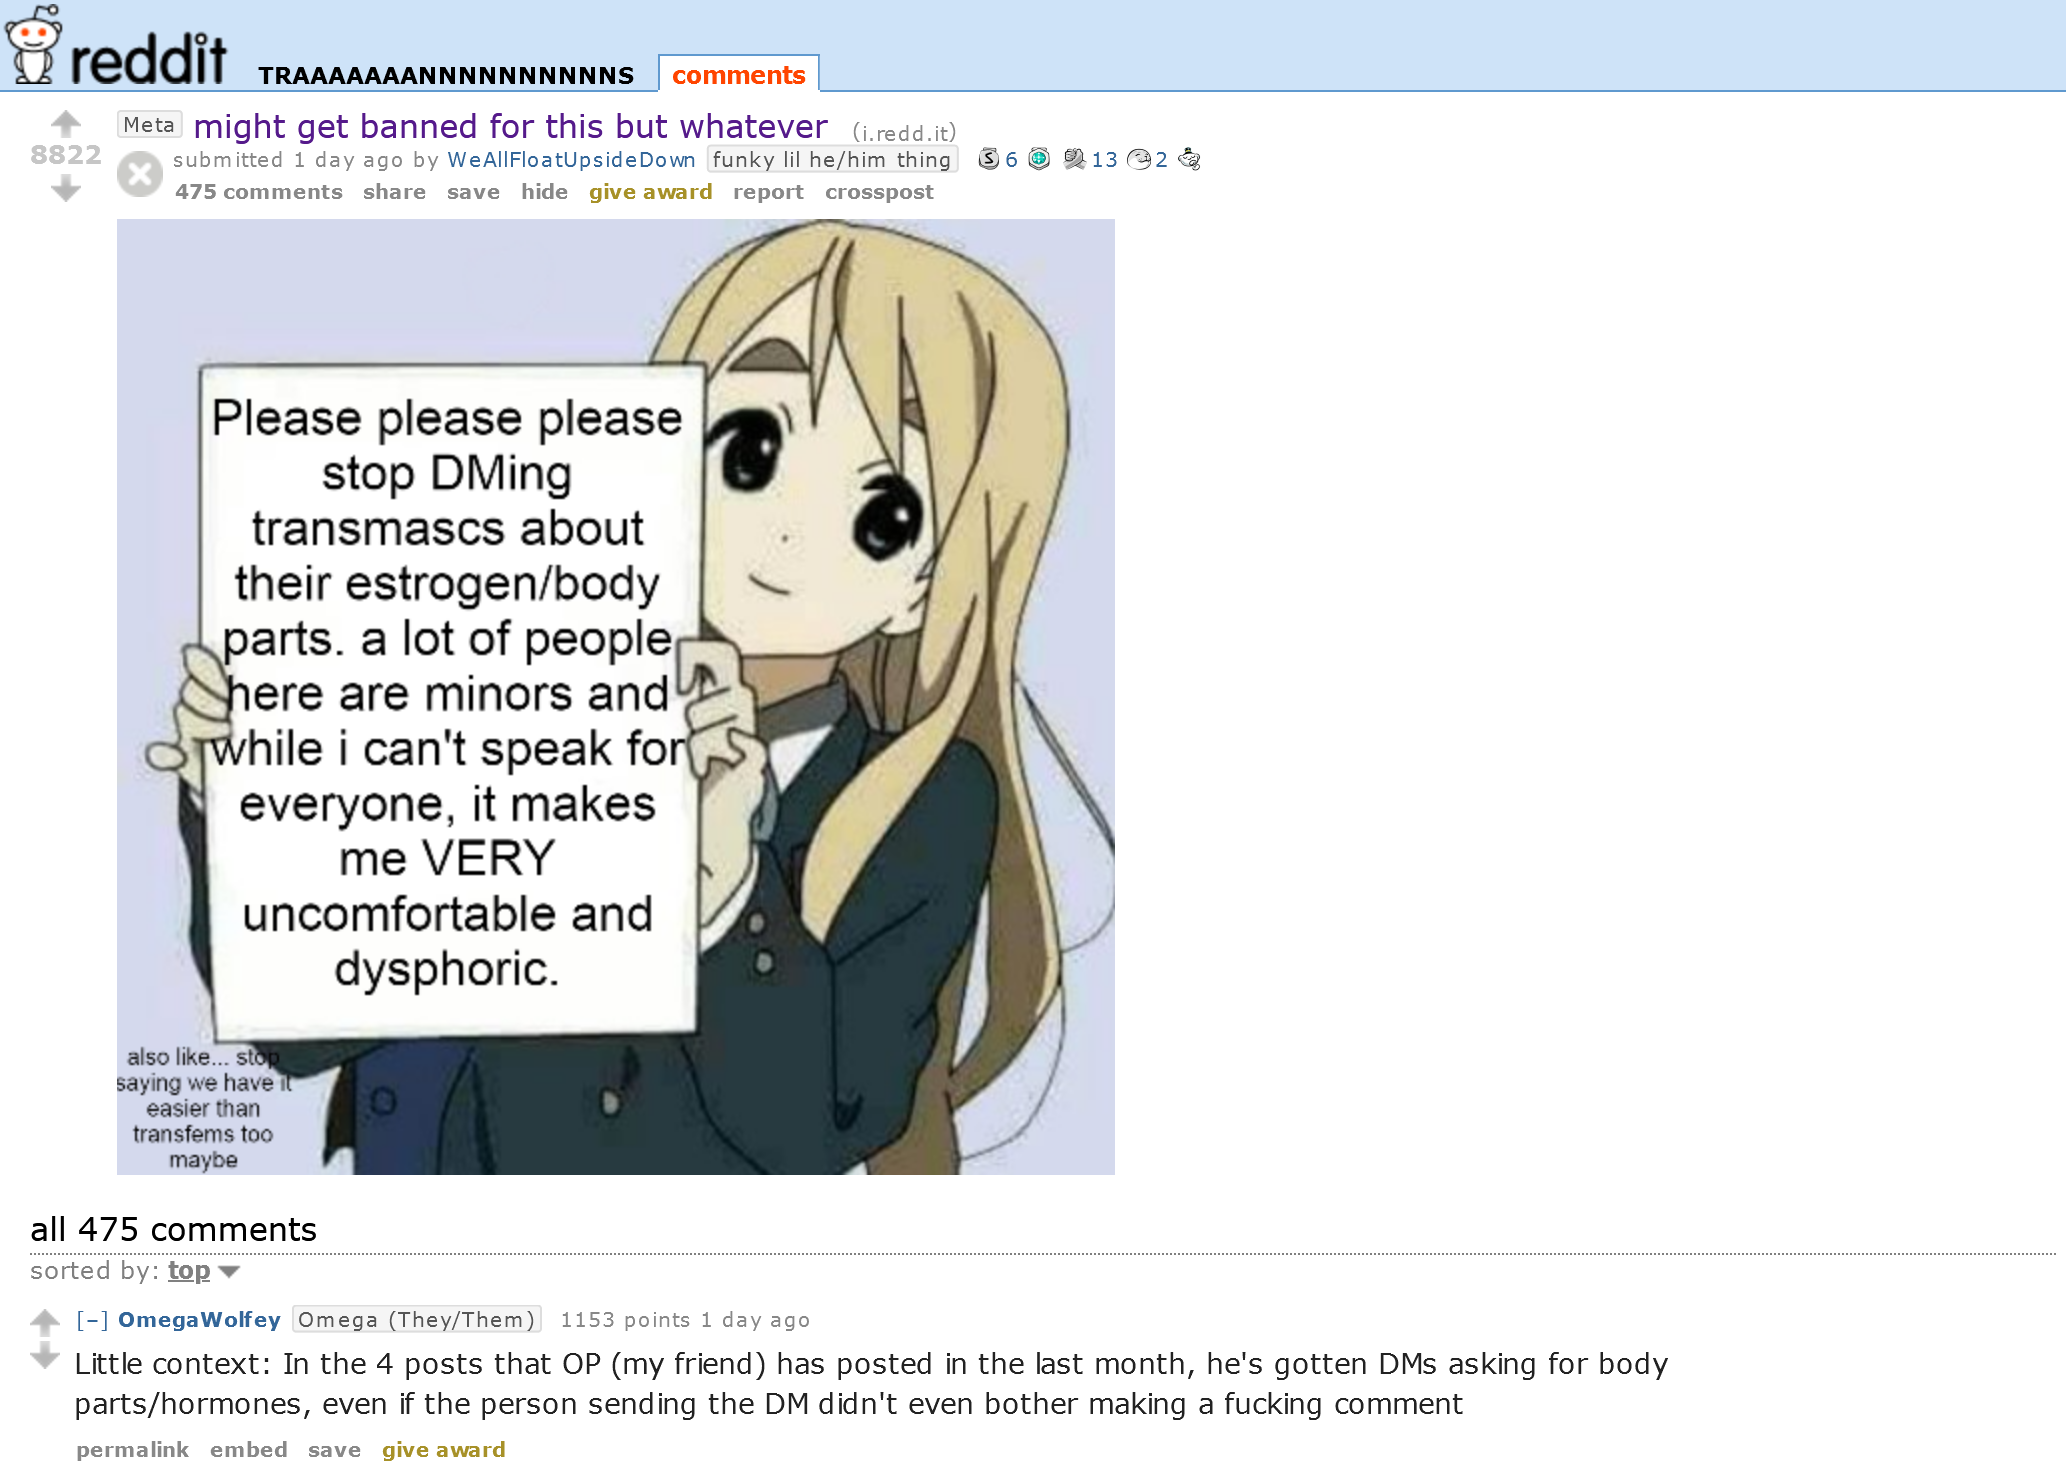
Task: Open the TRAAAAAAANNNNNNNNNNS subreddit link
Action: [446, 76]
